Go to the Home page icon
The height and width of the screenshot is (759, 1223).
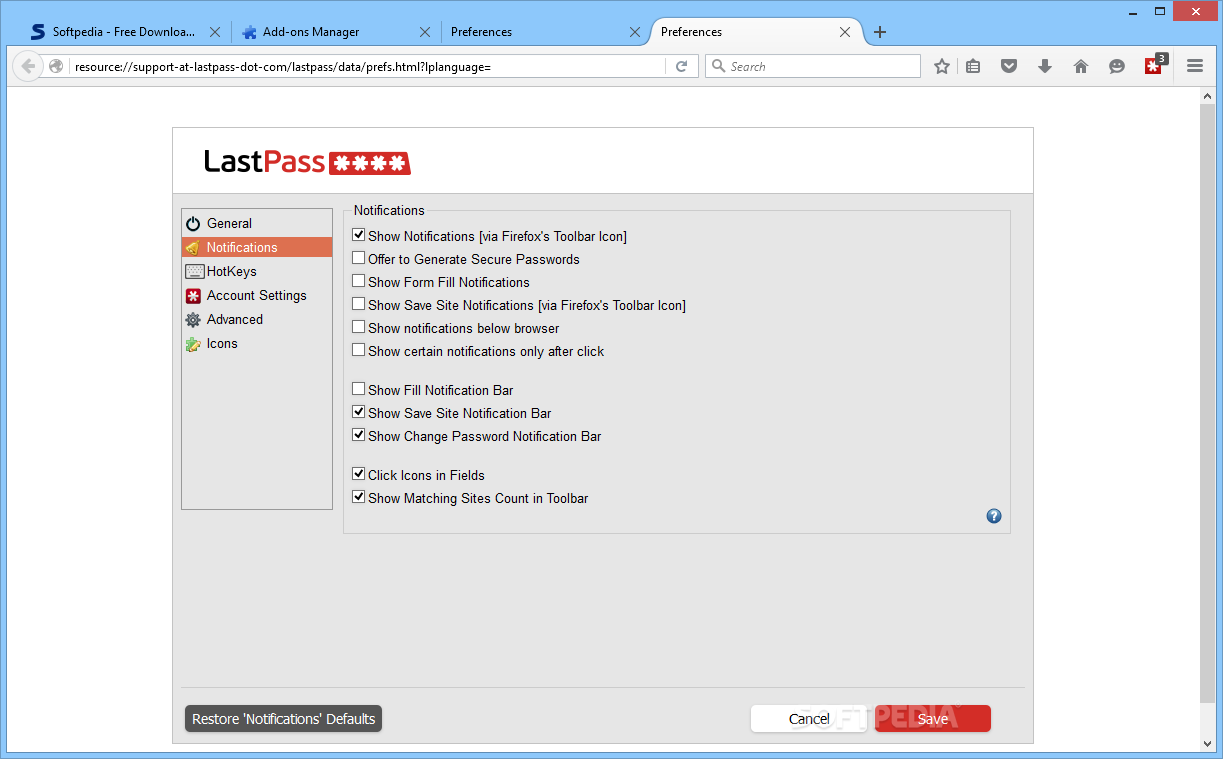pos(1081,66)
